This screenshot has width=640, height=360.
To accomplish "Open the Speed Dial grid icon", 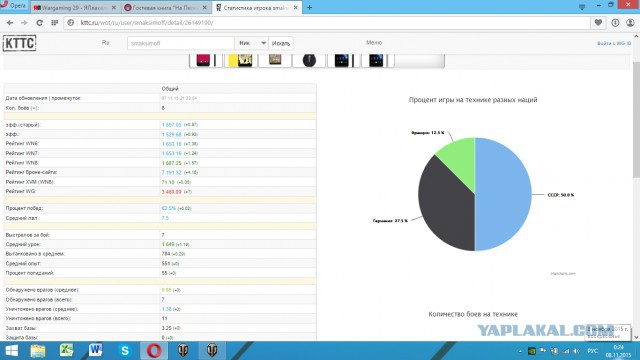I will click(x=54, y=23).
